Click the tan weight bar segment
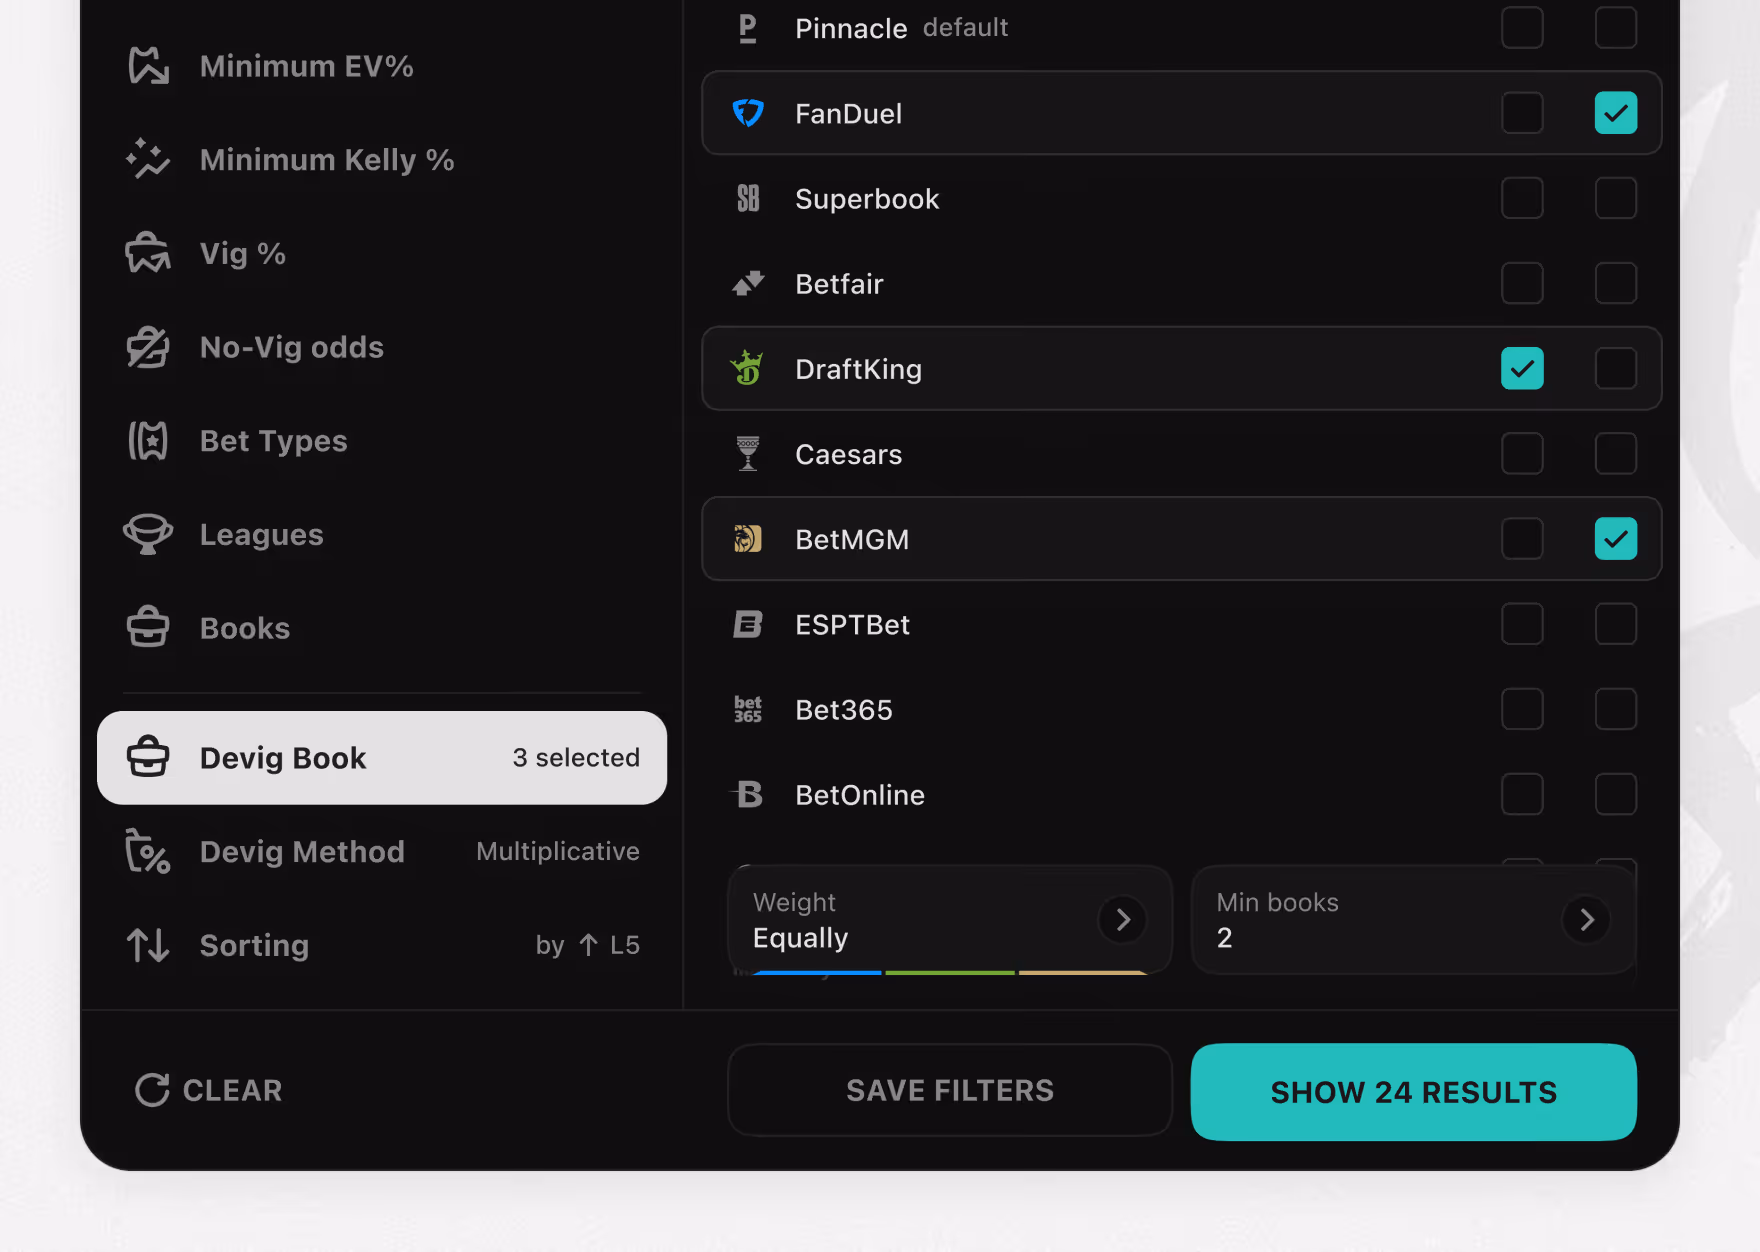 click(1083, 972)
